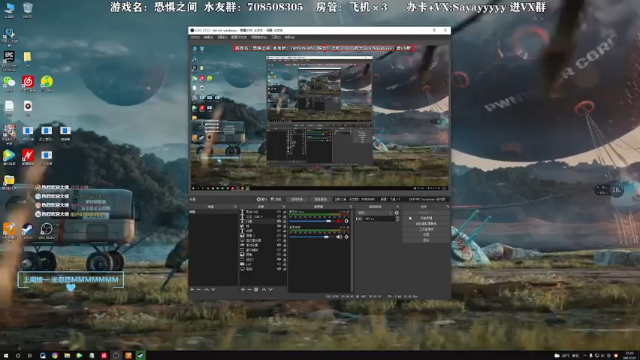Open settings gear of the second mixer channel
Image resolution: width=640 pixels, height=360 pixels.
coord(347,237)
